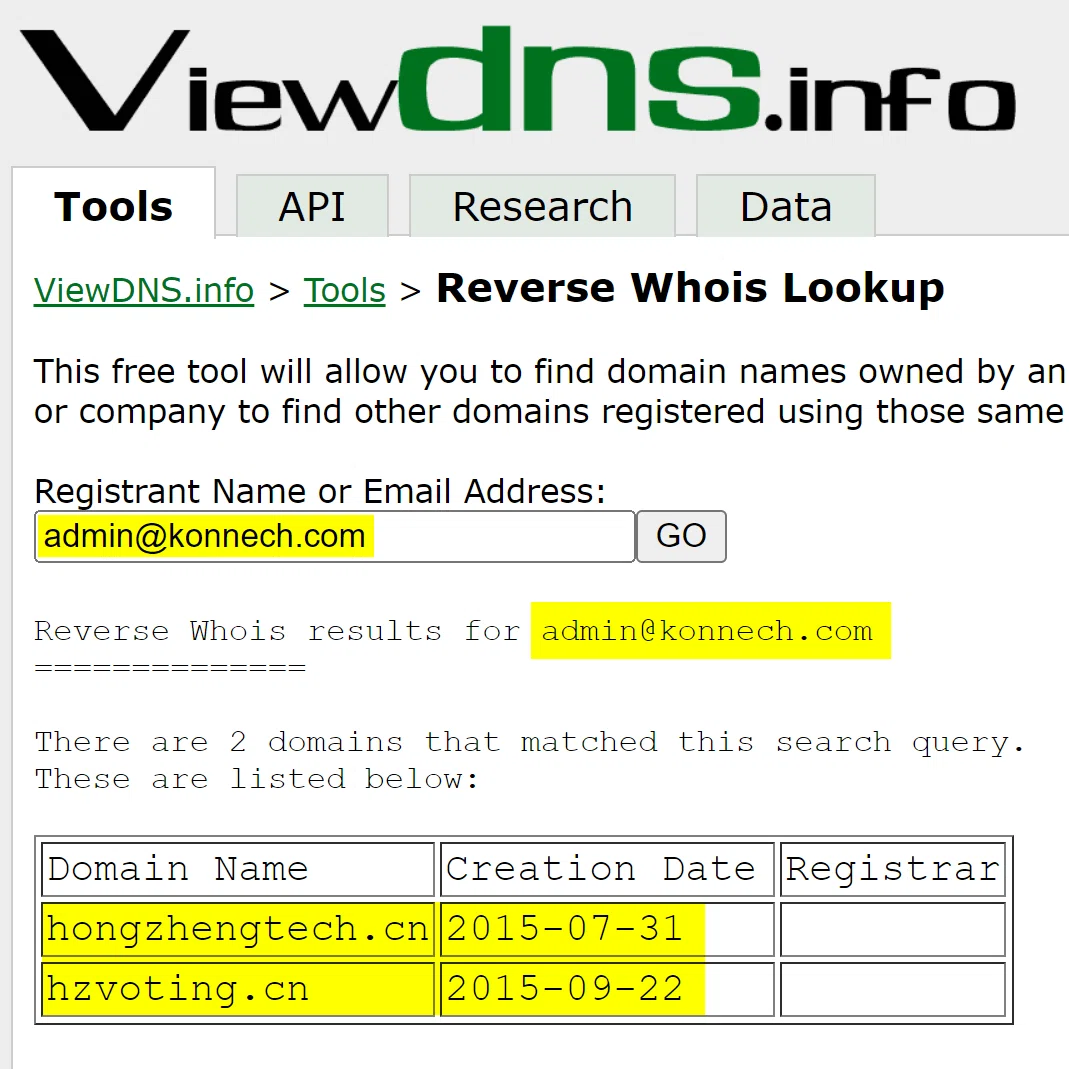The height and width of the screenshot is (1069, 1069).
Task: Click the GO button
Action: [681, 537]
